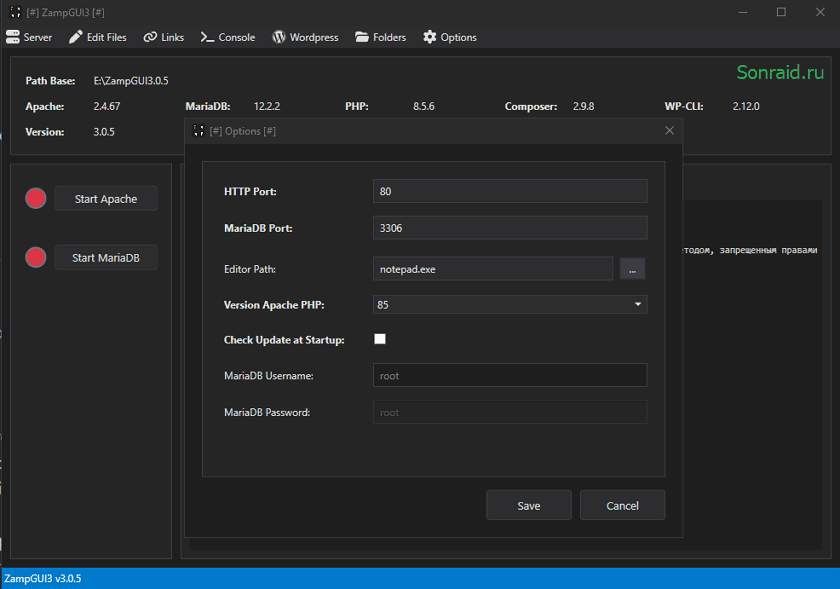Open the Console menu
Viewport: 840px width, 589px height.
pos(228,37)
